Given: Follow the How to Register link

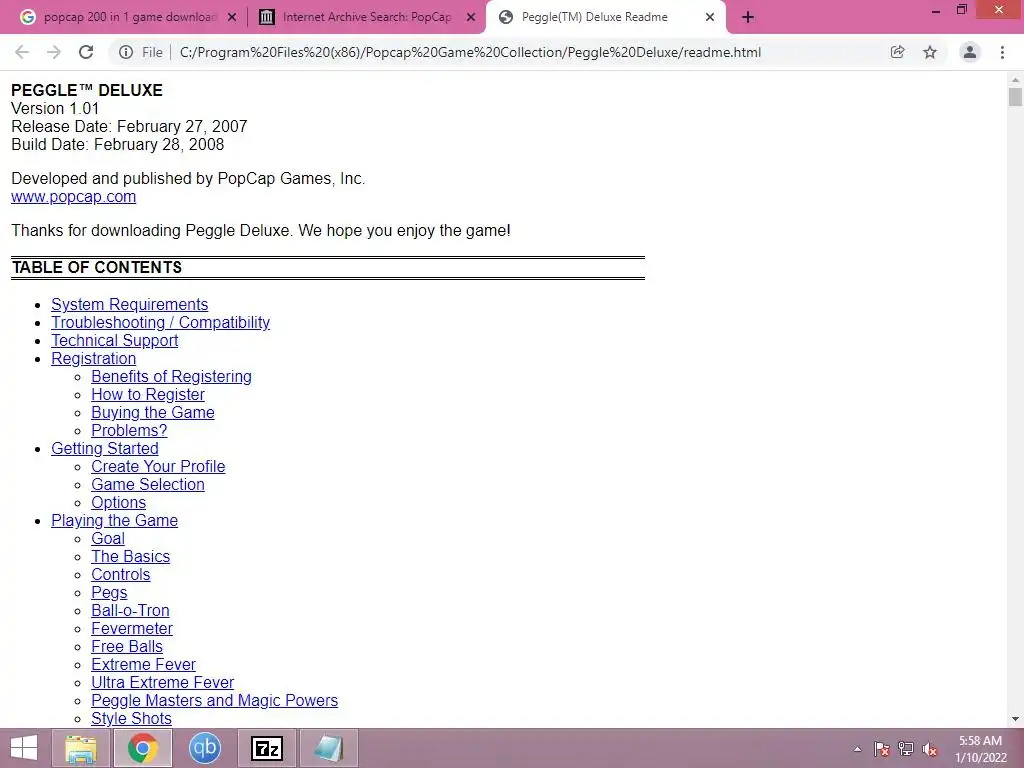Looking at the screenshot, I should click(148, 394).
